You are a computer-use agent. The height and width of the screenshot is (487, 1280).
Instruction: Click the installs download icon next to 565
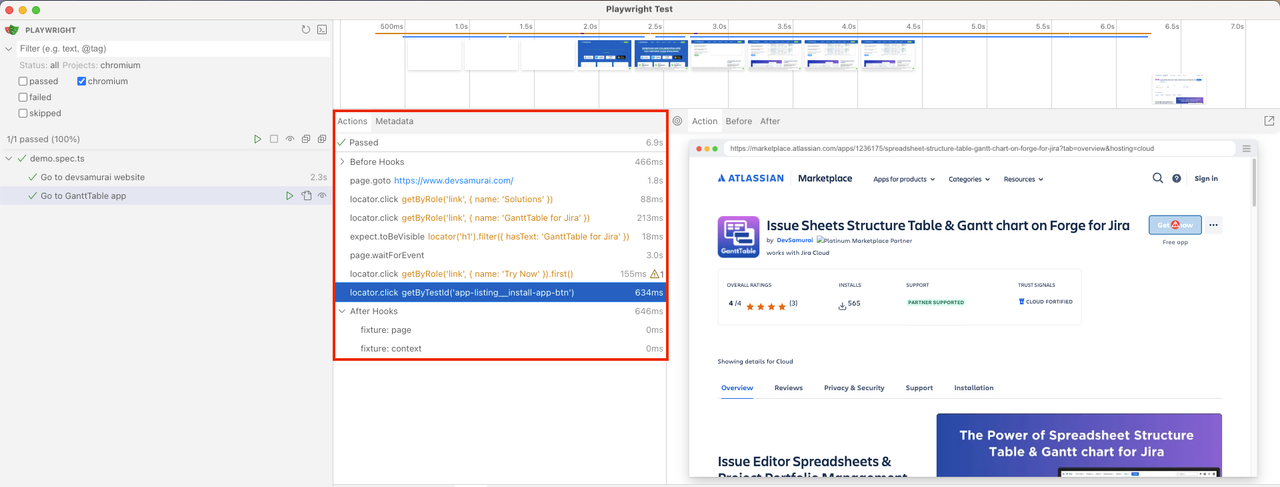coord(842,304)
